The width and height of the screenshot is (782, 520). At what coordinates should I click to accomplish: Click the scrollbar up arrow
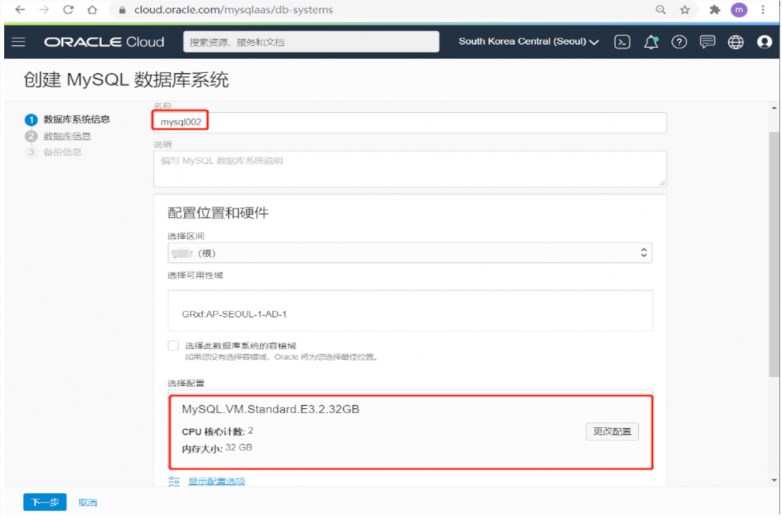[774, 108]
